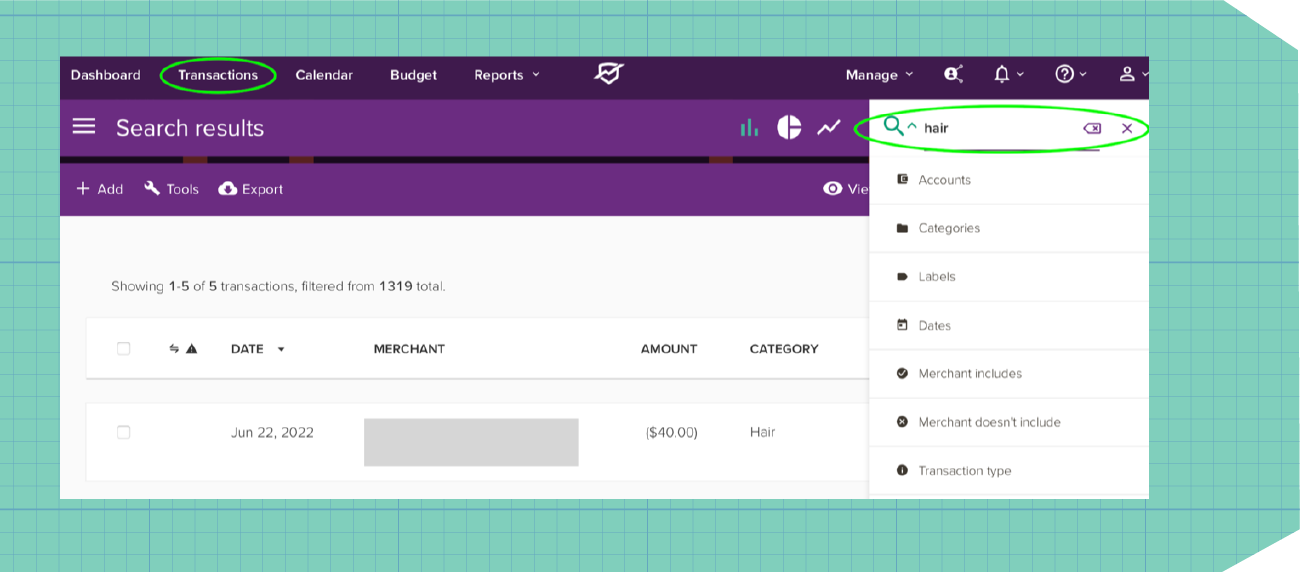Open the hamburger sidebar menu

click(x=84, y=127)
